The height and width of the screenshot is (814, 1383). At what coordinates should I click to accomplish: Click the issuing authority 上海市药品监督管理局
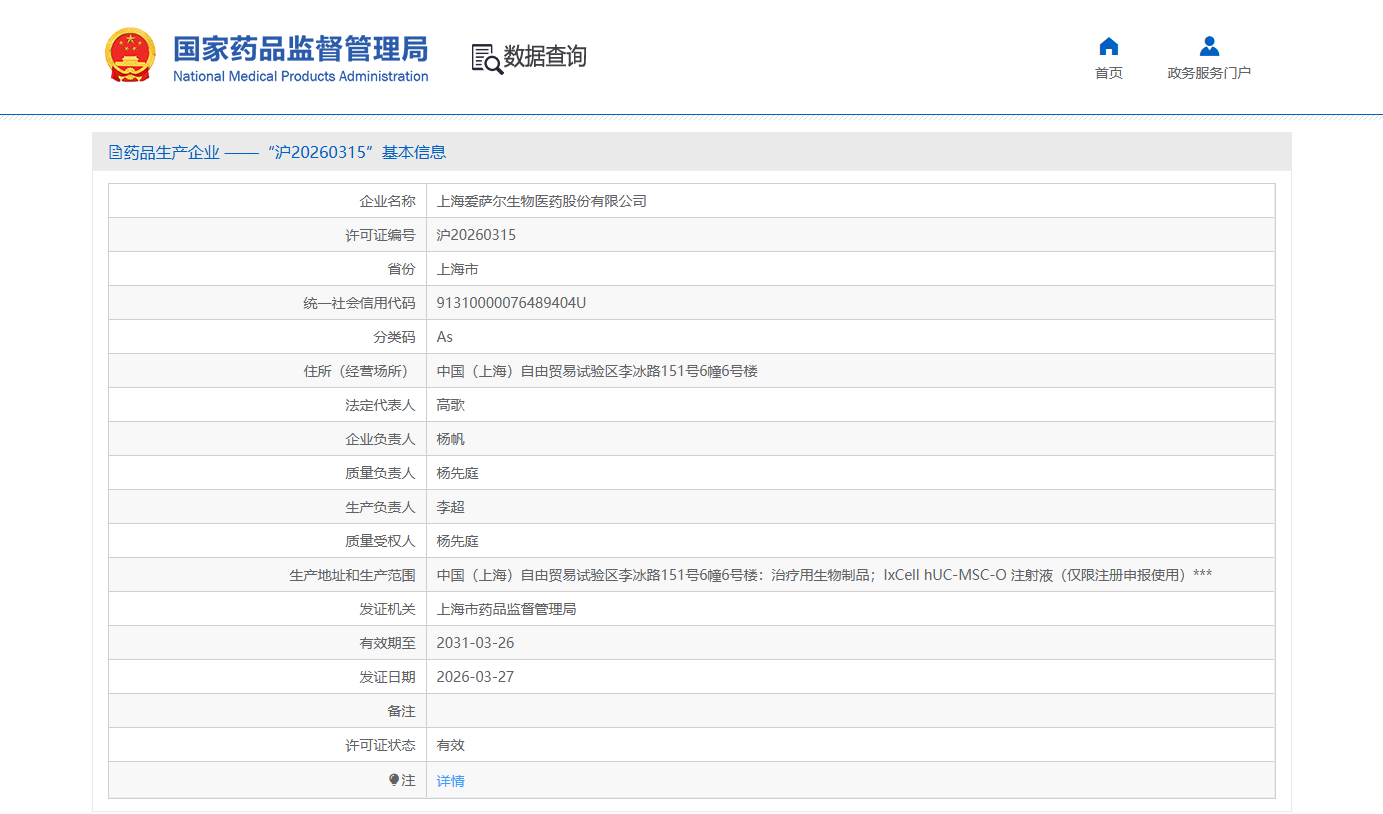[506, 609]
